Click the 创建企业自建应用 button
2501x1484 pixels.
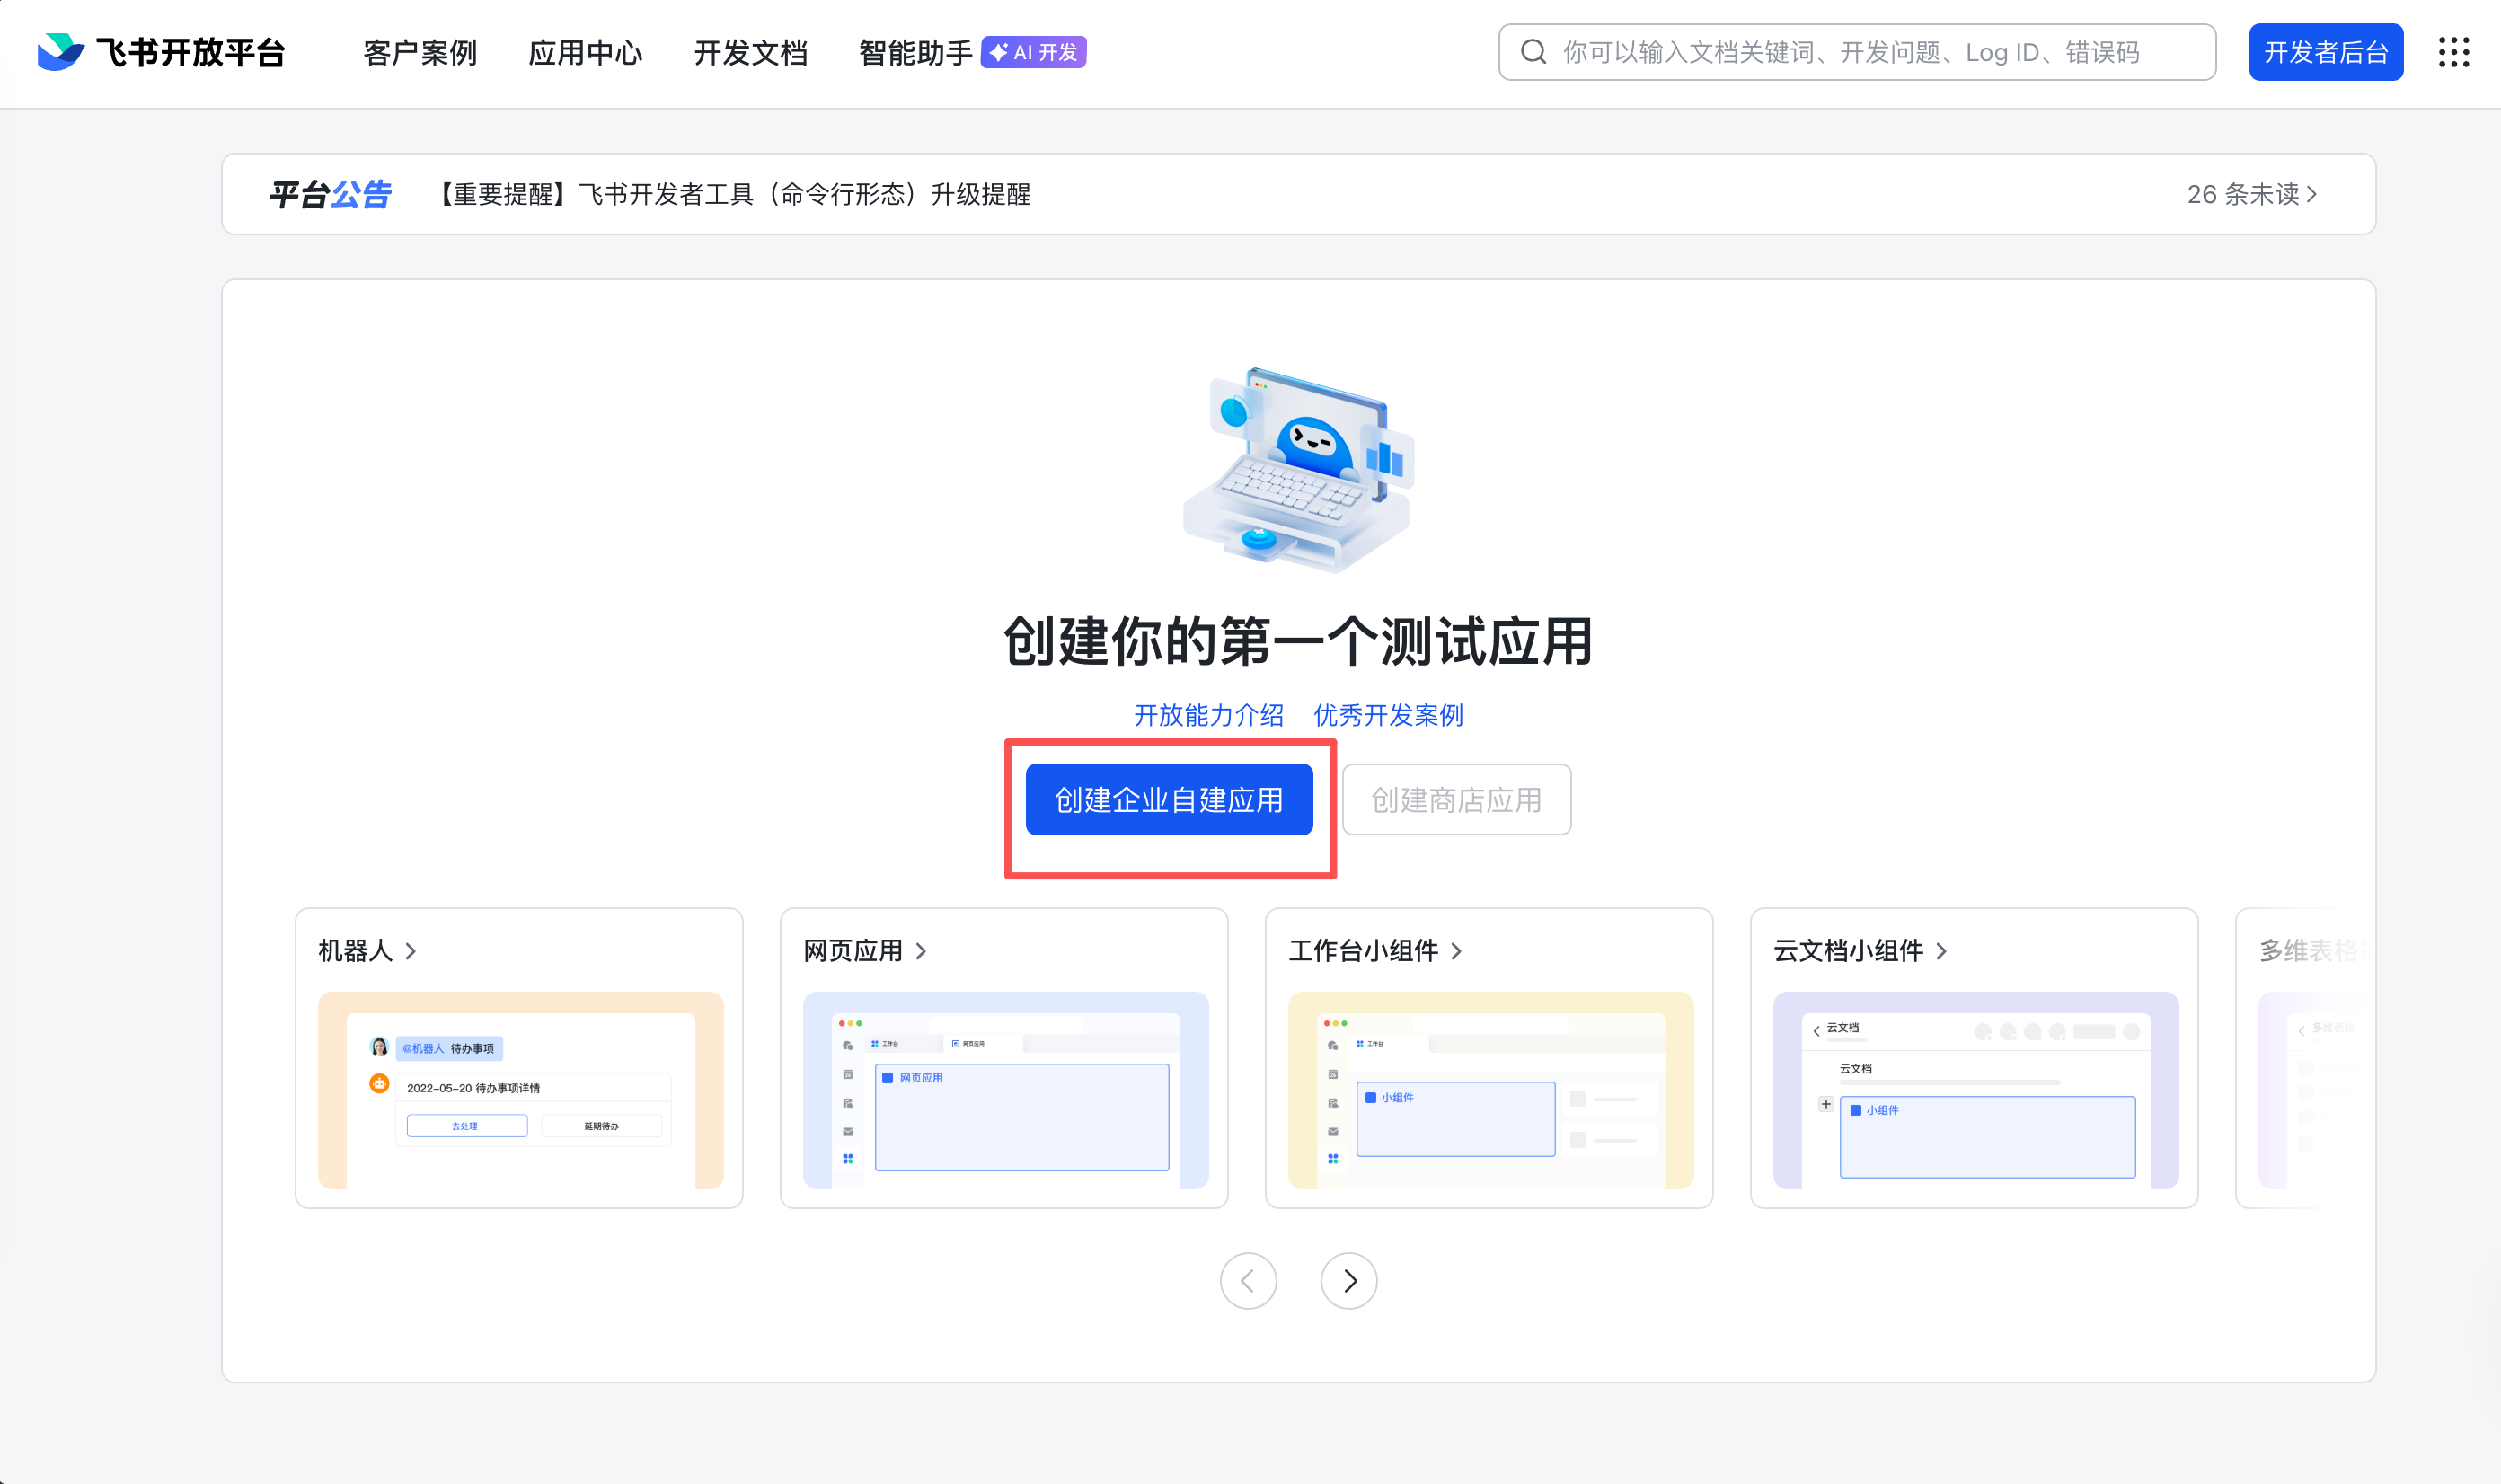[1168, 799]
